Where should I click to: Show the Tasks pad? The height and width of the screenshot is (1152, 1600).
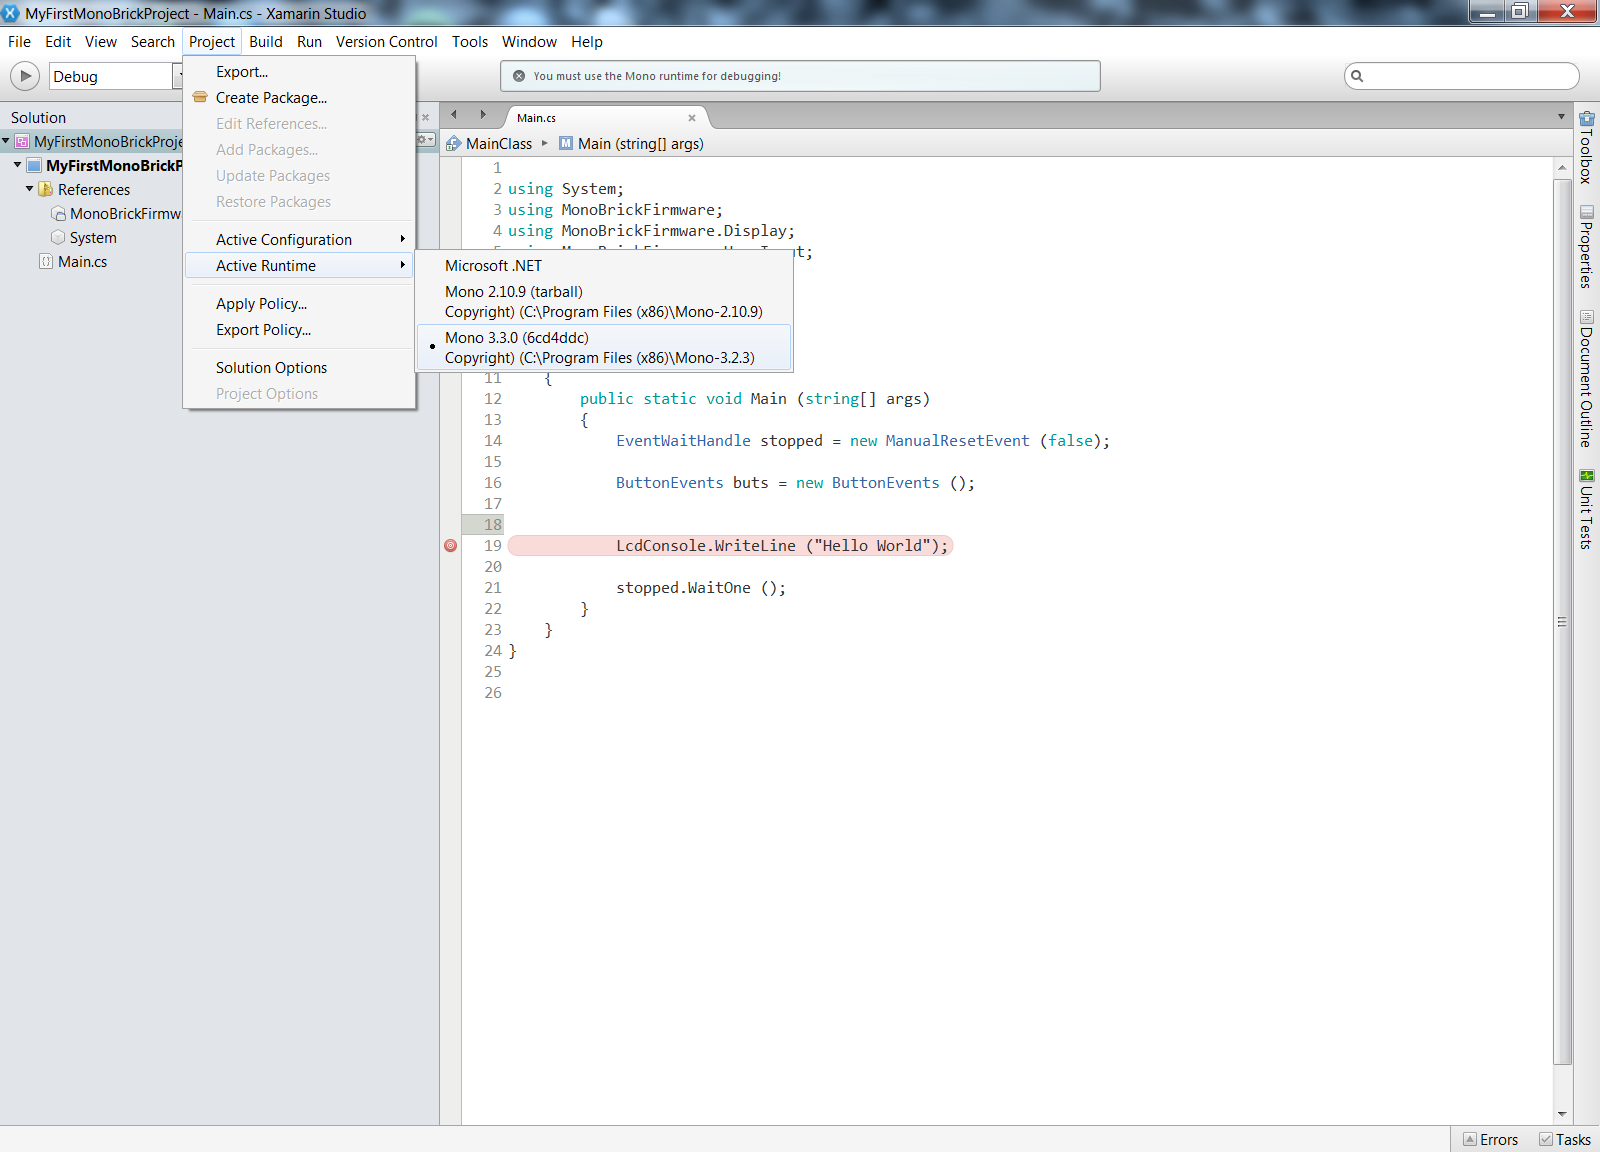pos(1565,1139)
